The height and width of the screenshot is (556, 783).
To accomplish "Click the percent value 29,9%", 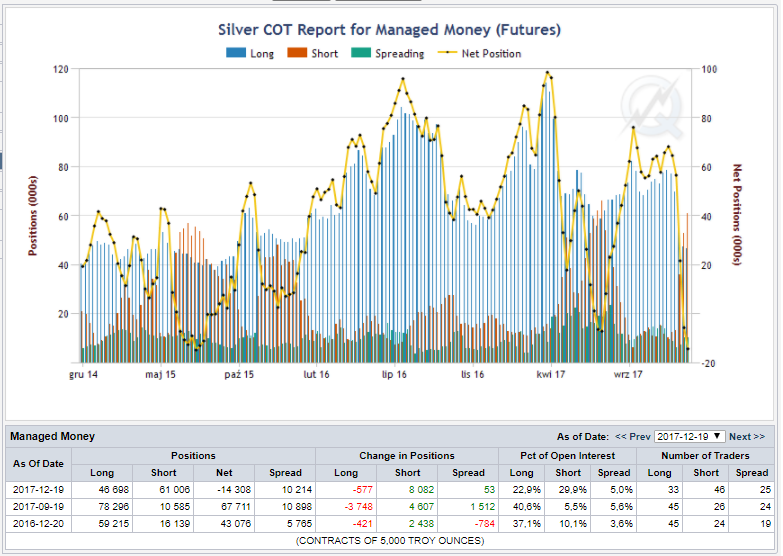I will pos(572,490).
